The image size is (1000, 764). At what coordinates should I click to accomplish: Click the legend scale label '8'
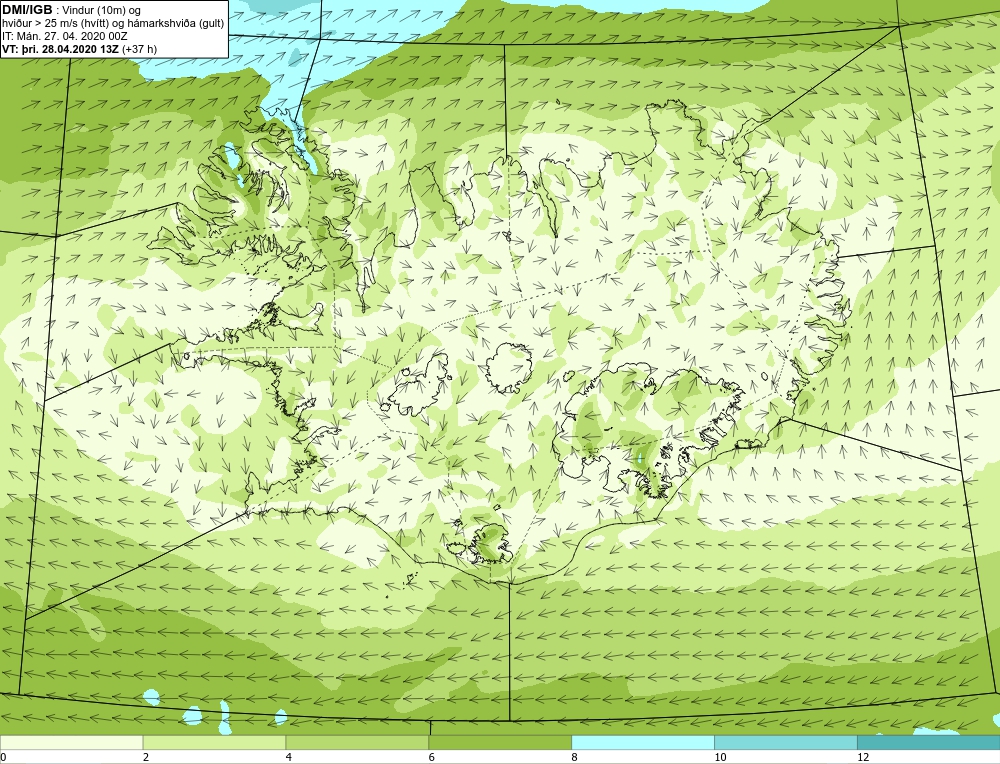click(575, 757)
